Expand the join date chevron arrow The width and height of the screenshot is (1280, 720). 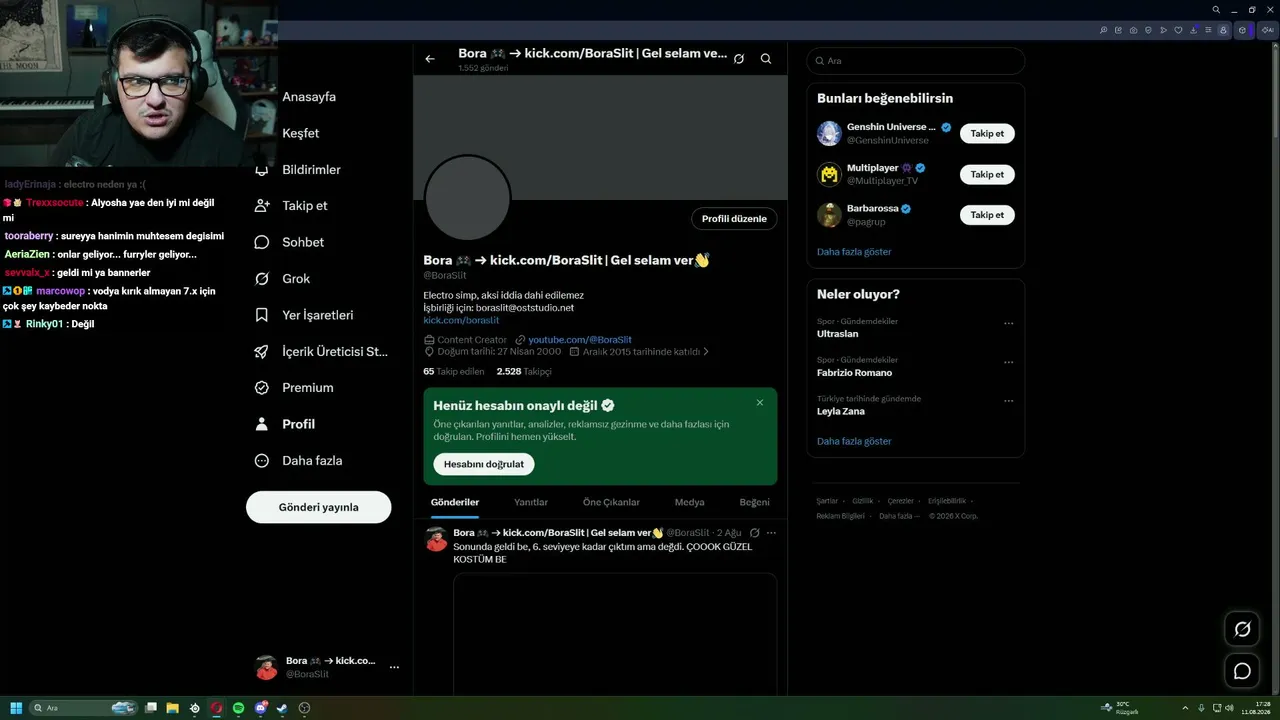(x=706, y=352)
